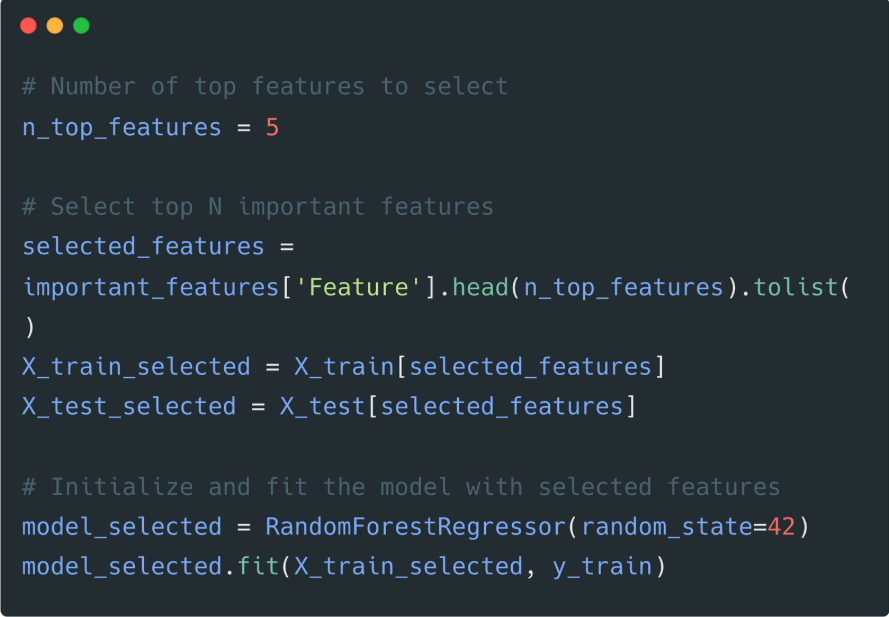Click the important_features identifier

151,287
